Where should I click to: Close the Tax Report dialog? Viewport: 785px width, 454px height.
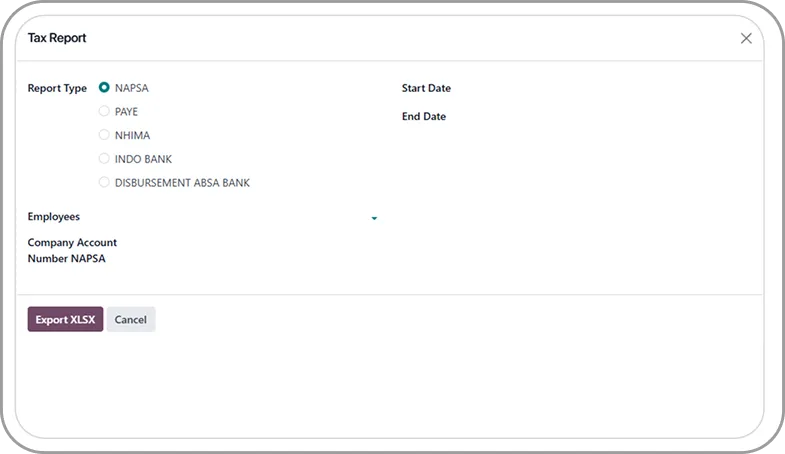746,38
